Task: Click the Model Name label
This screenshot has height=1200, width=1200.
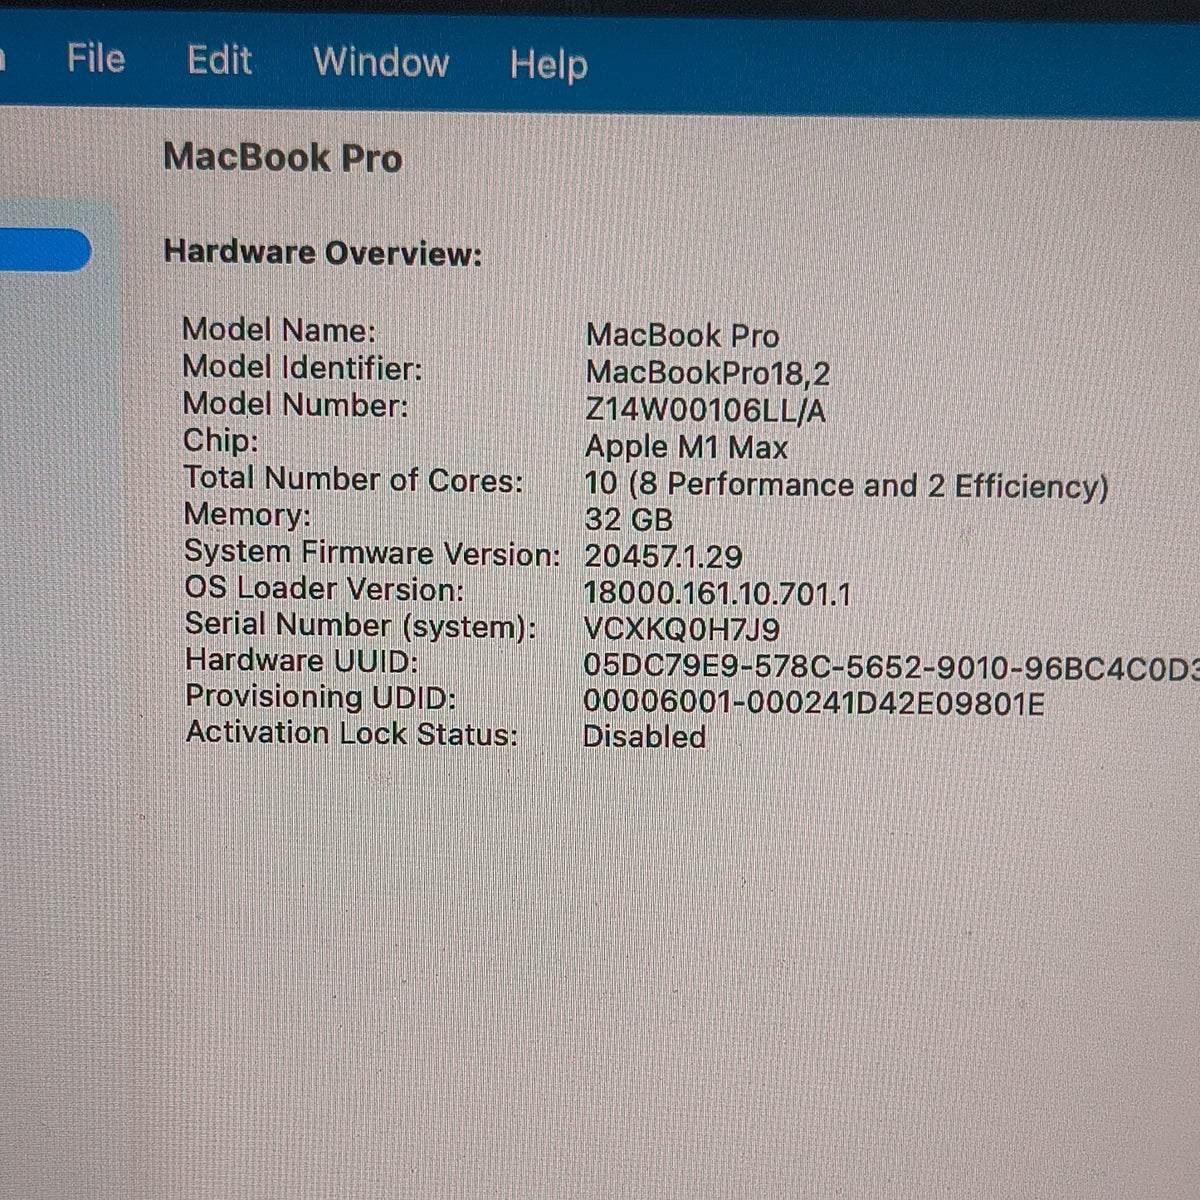Action: click(279, 329)
